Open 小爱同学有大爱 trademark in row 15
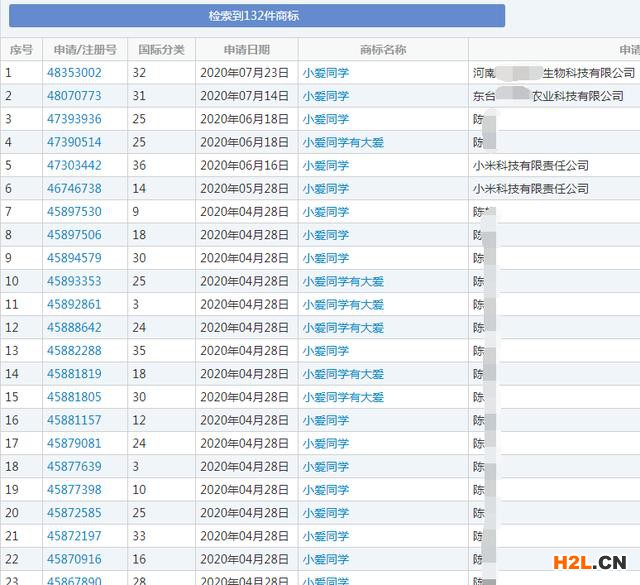Screen dimensions: 640x585 (343, 397)
